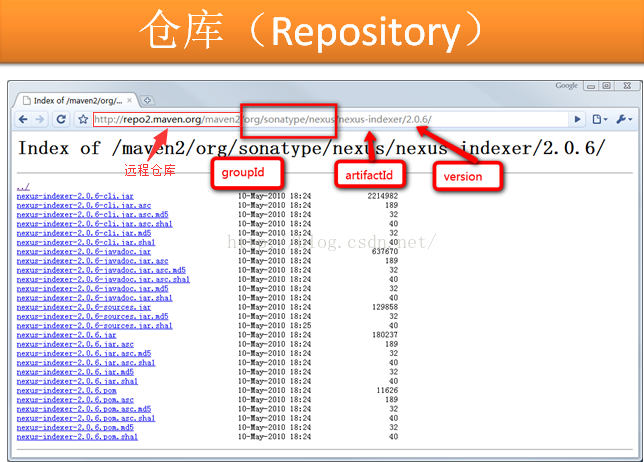Open nexus-indexer-2.0.6-cli.jar.asc link
Screen dimensions: 644x462
tap(84, 205)
